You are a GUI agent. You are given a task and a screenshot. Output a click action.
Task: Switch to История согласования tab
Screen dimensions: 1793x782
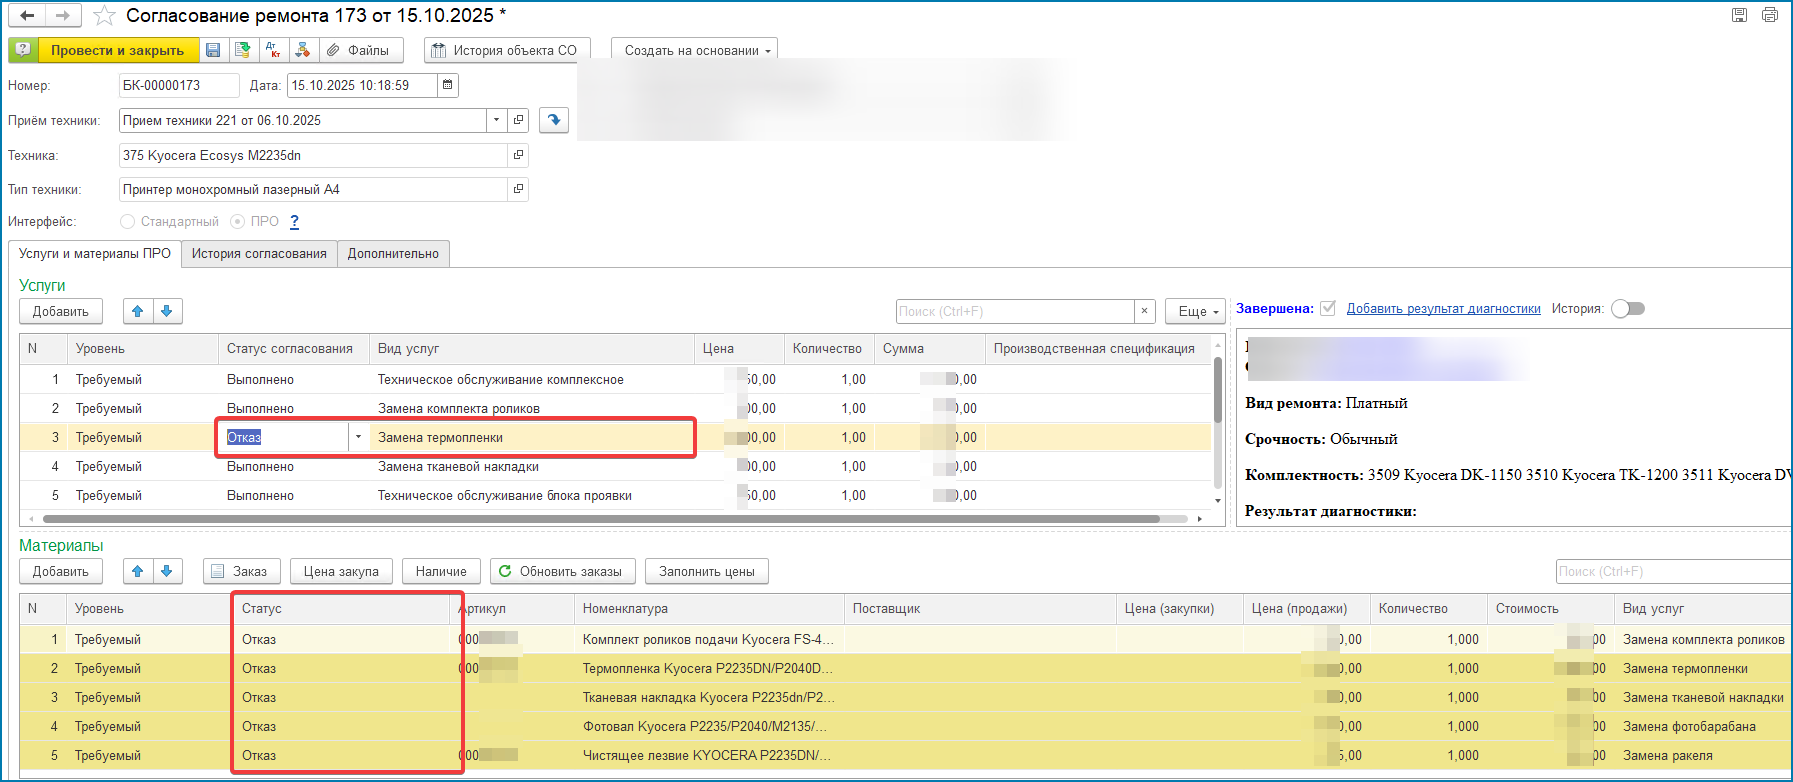(x=259, y=254)
